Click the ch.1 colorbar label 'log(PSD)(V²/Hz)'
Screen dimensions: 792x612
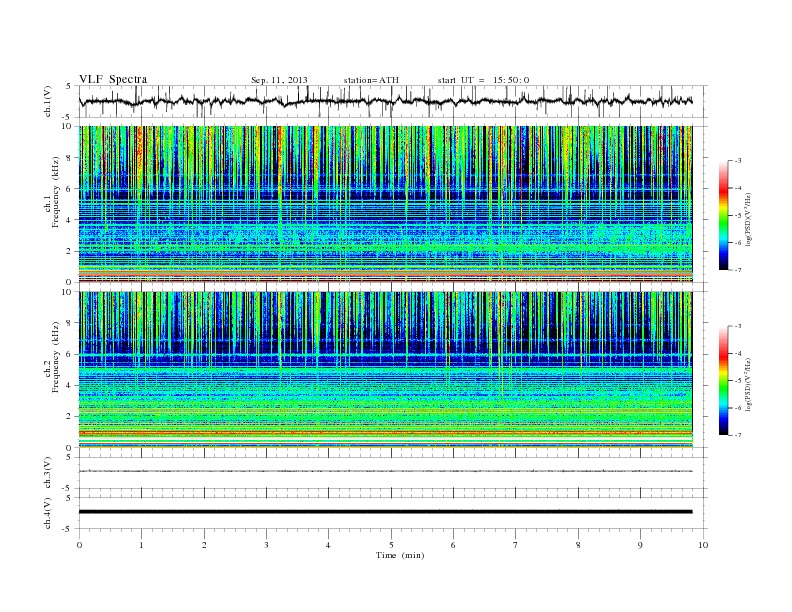pos(749,220)
